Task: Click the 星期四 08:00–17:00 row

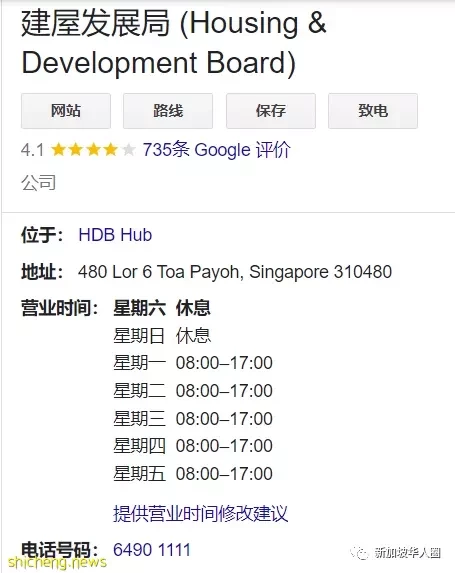Action: [193, 446]
